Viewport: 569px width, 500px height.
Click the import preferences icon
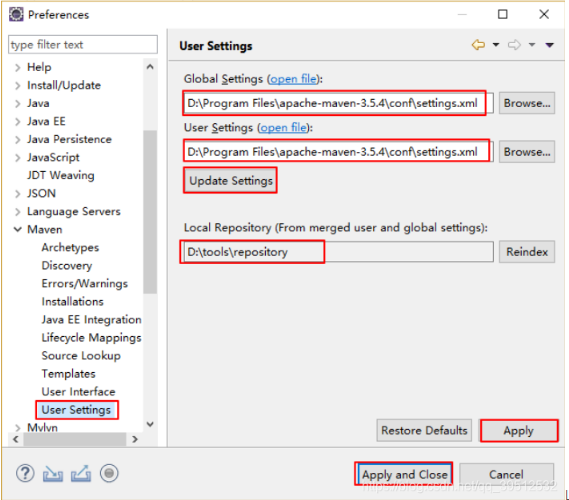tap(53, 474)
